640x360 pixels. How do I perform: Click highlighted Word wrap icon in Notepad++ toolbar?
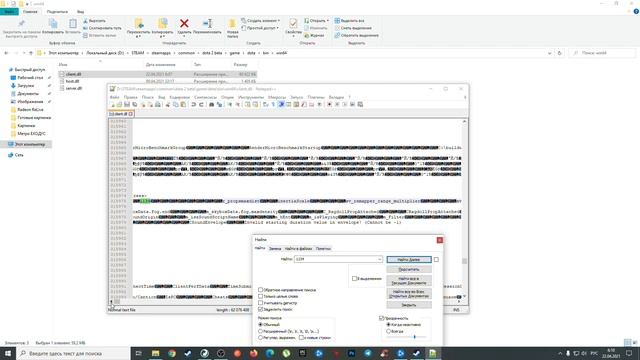(x=281, y=104)
